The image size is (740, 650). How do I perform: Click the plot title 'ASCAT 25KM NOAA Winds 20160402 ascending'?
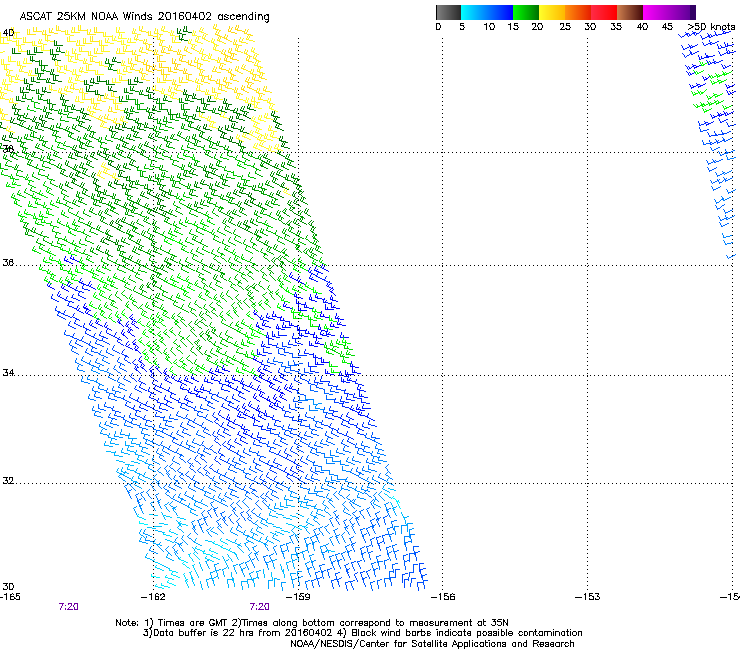144,17
